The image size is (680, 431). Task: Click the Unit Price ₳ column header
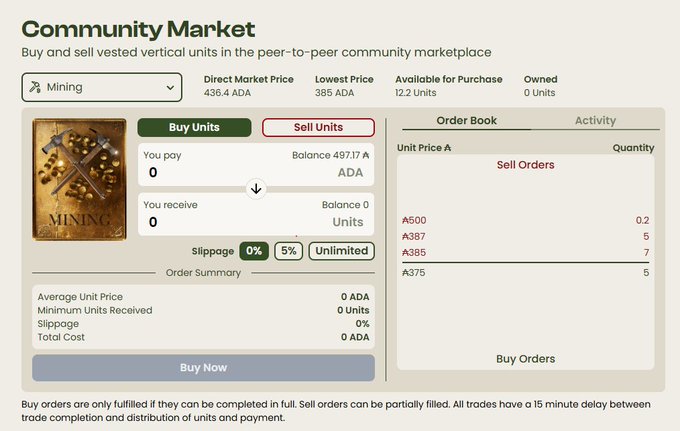[x=424, y=148]
